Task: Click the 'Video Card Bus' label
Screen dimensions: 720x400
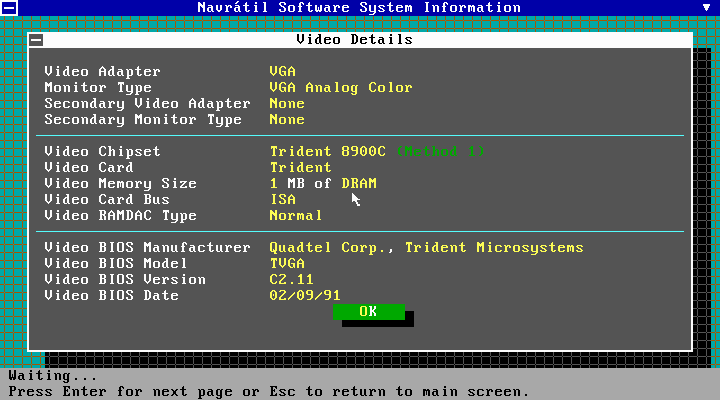Action: point(107,200)
